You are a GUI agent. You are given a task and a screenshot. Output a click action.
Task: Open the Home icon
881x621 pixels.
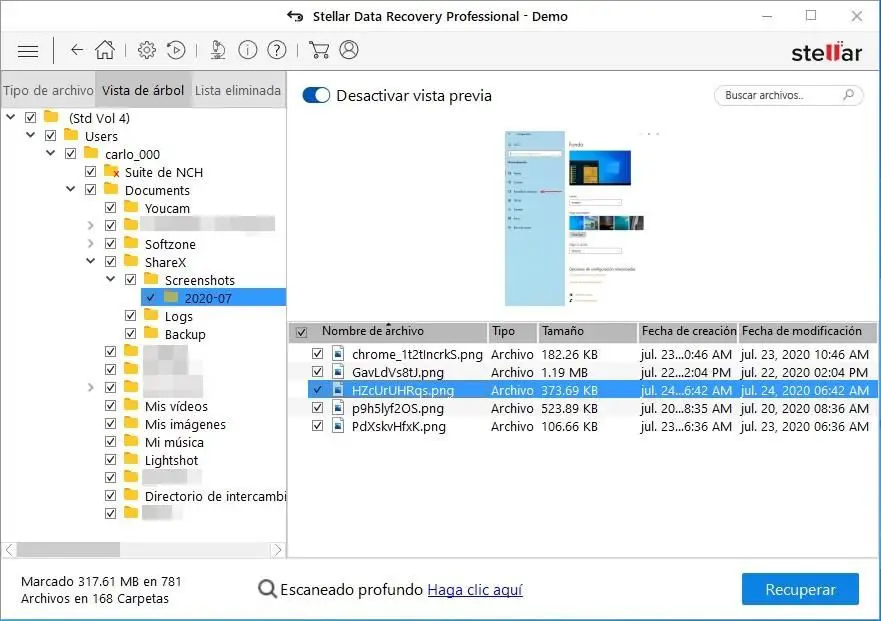[x=105, y=50]
